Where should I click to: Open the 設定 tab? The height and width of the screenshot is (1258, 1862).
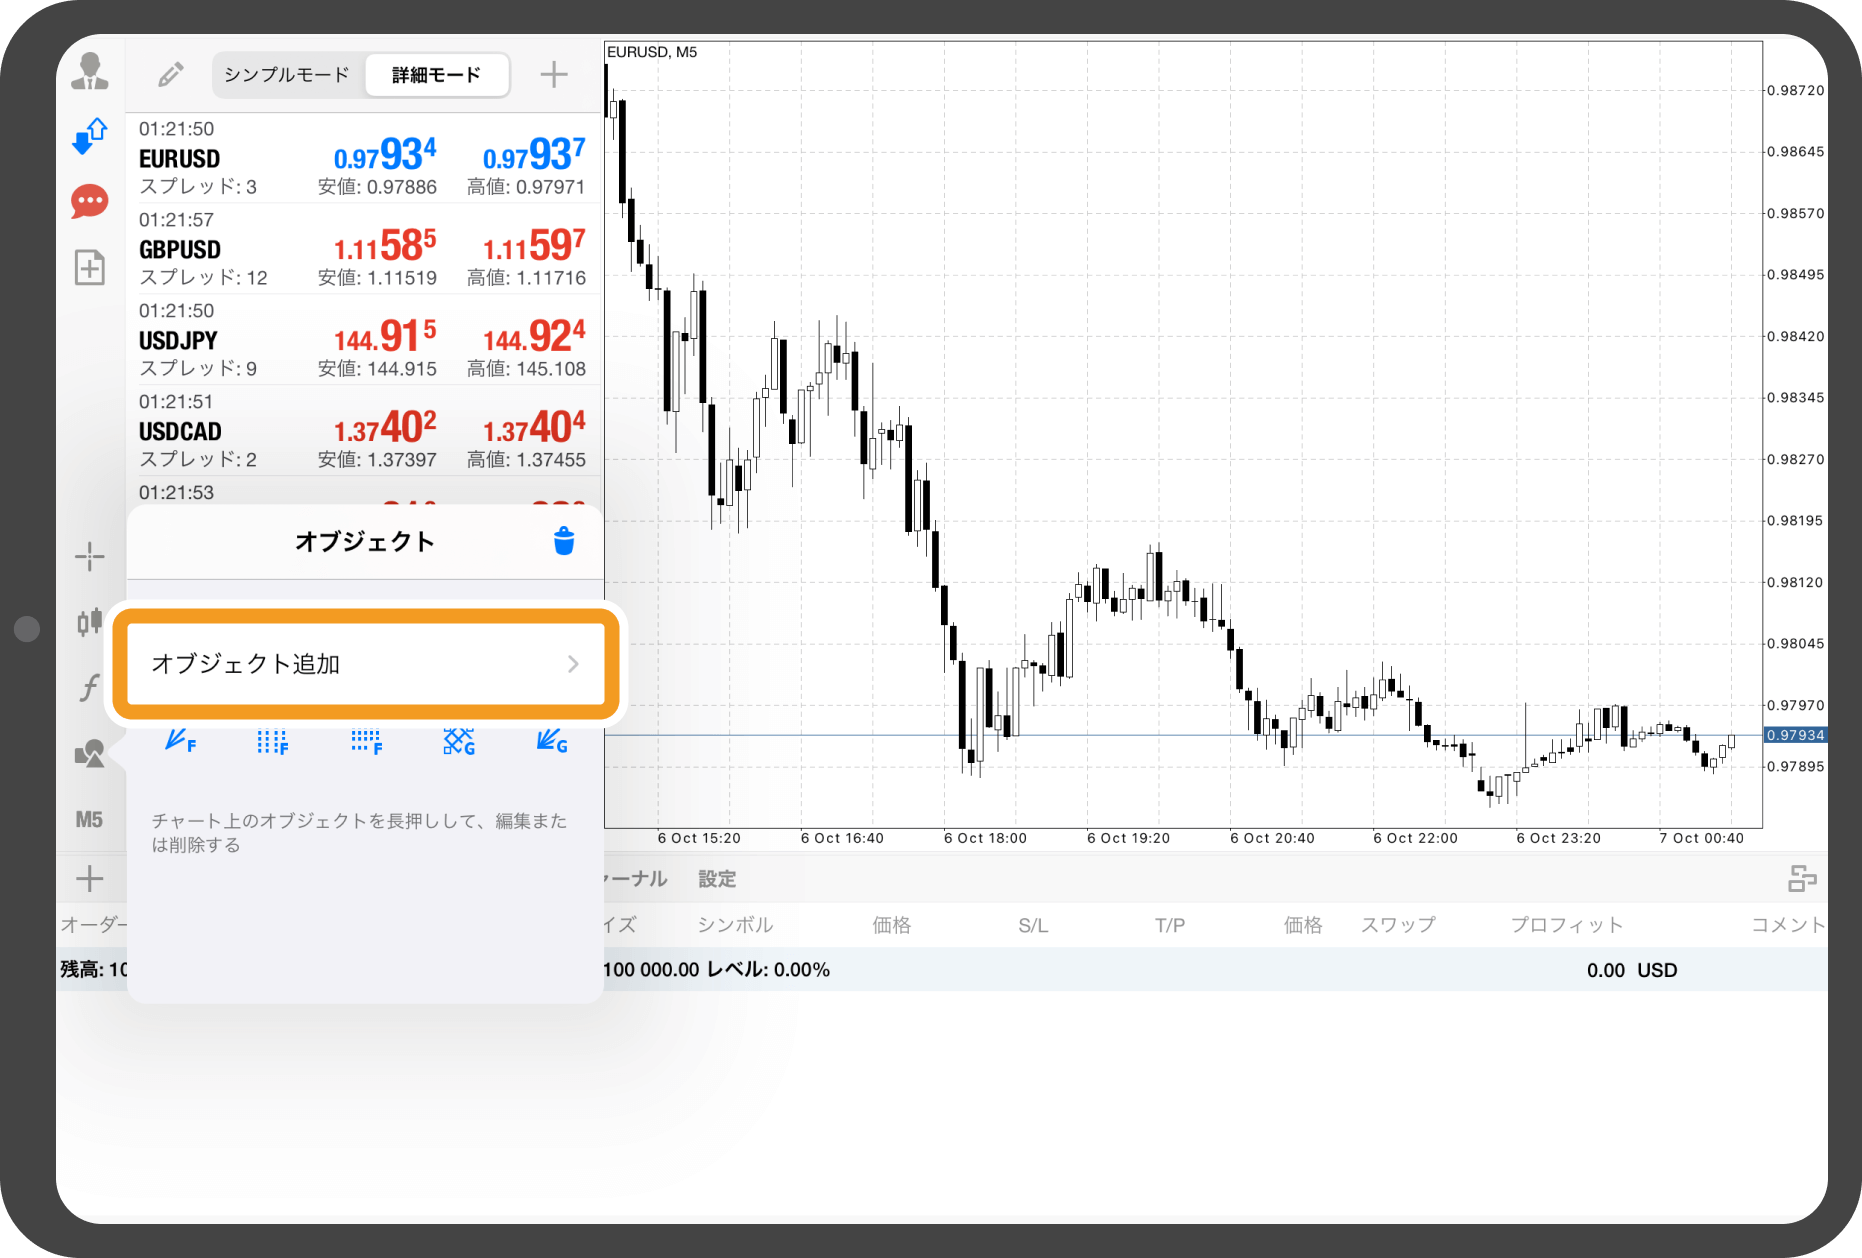(x=717, y=879)
